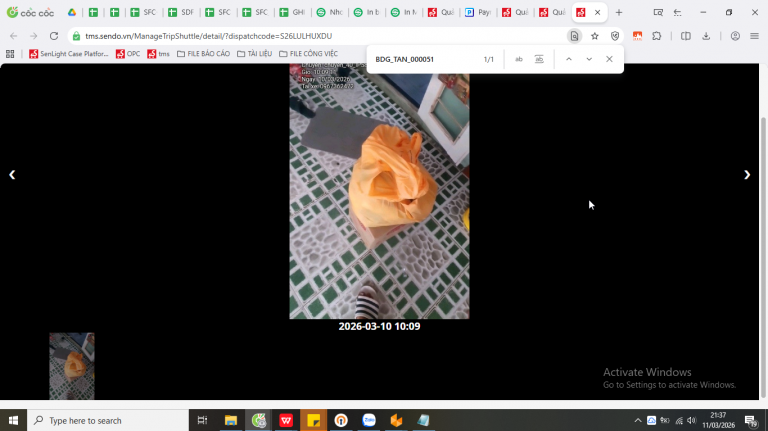The height and width of the screenshot is (431, 768).
Task: Open the Cốc Cốc main menu
Action: coord(754,36)
